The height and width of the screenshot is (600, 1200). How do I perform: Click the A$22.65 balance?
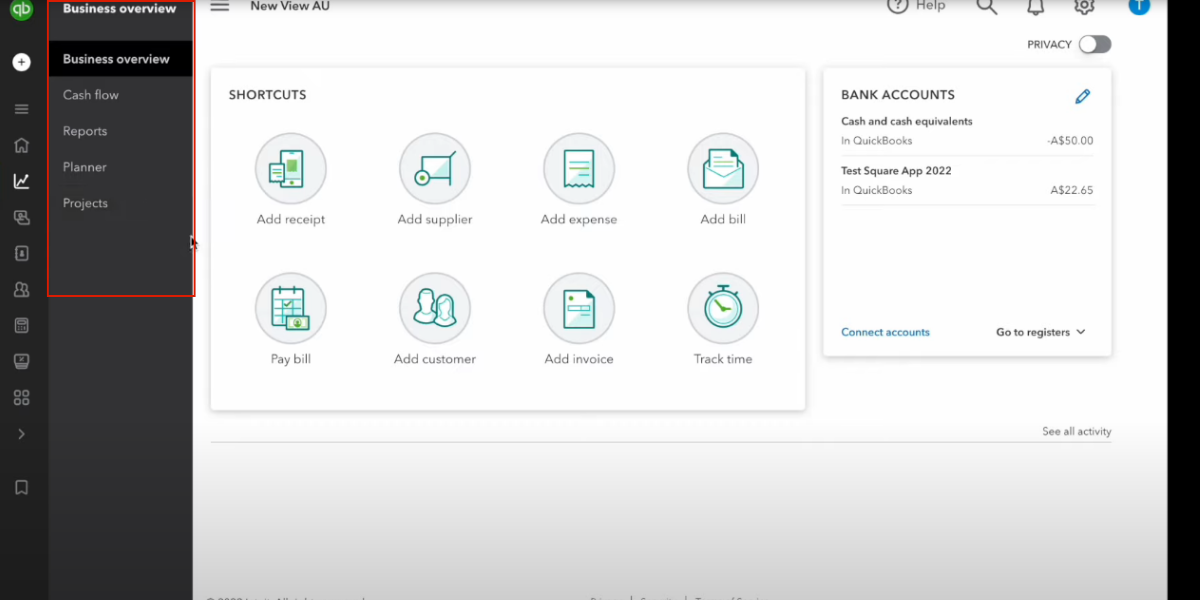pyautogui.click(x=1072, y=190)
